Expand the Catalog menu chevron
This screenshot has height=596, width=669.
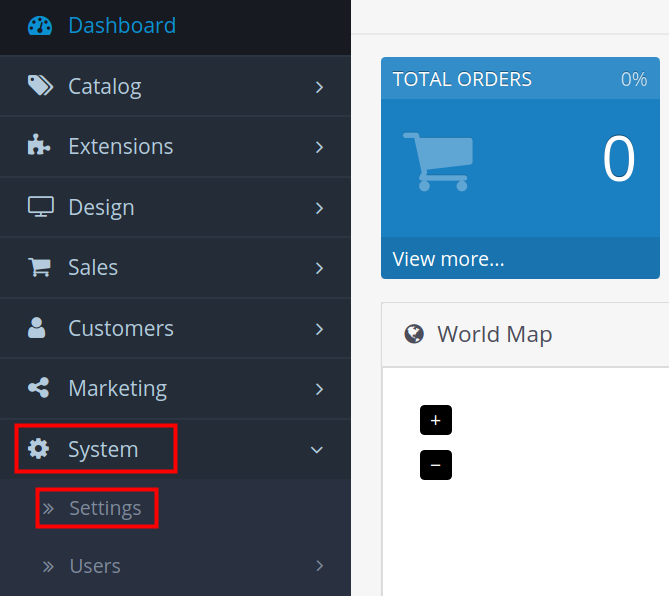(319, 87)
